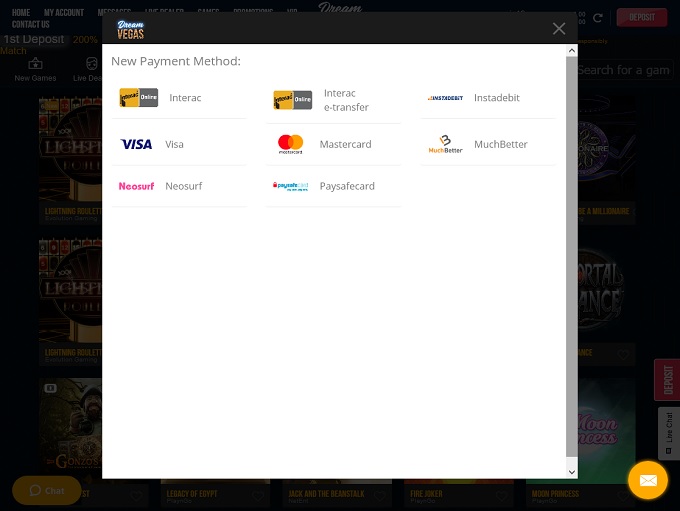Select the MuchBetter wallet logo
Image resolution: width=680 pixels, height=511 pixels.
click(445, 144)
